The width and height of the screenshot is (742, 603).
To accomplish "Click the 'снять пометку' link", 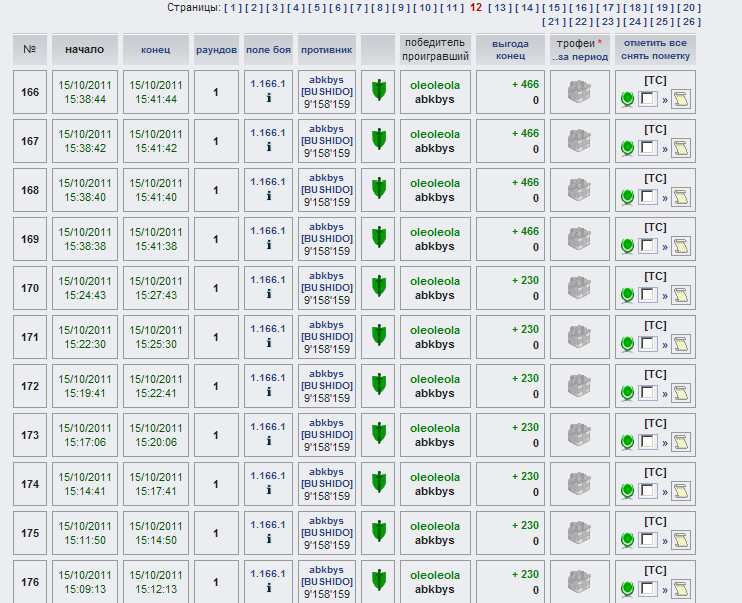I will click(655, 56).
